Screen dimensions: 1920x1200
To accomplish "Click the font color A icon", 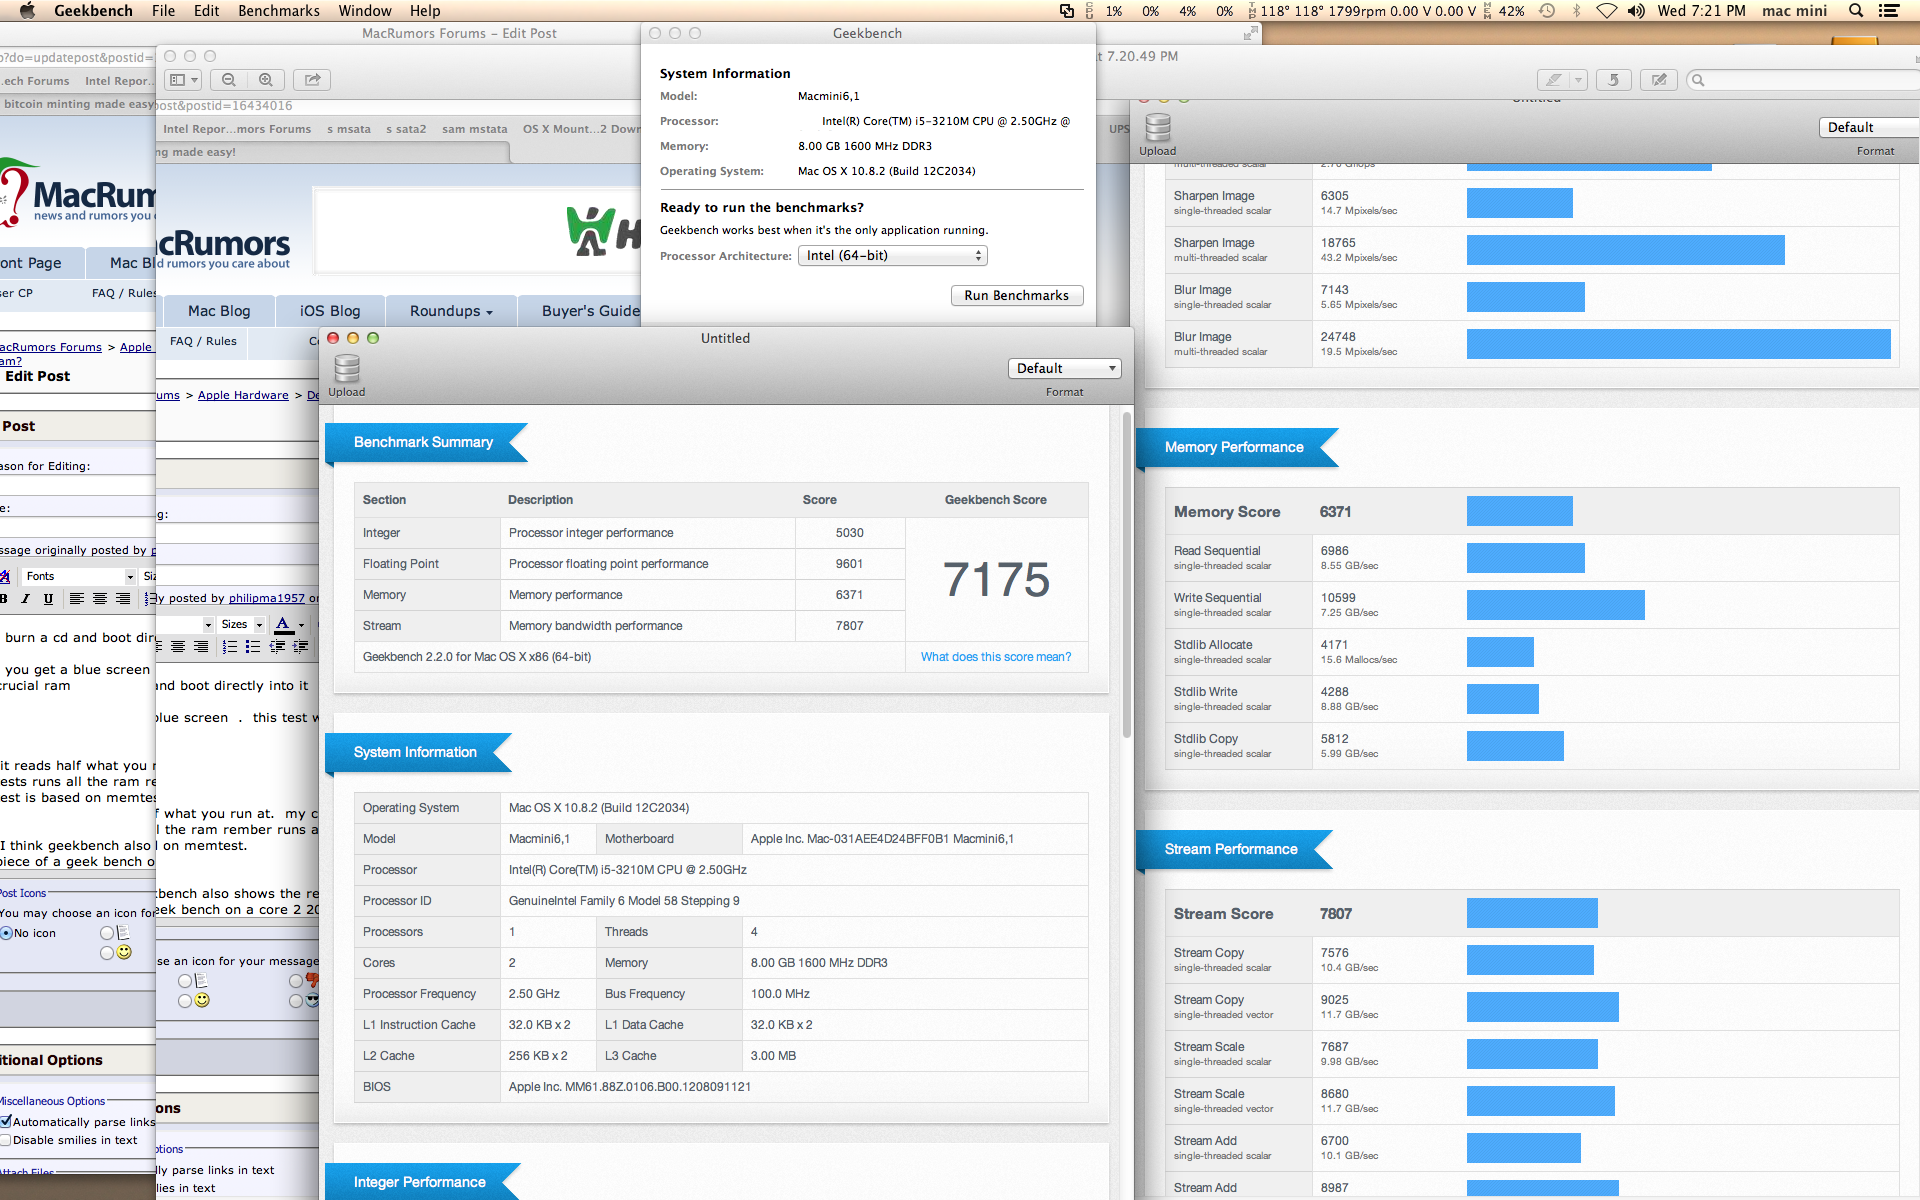I will coord(284,624).
